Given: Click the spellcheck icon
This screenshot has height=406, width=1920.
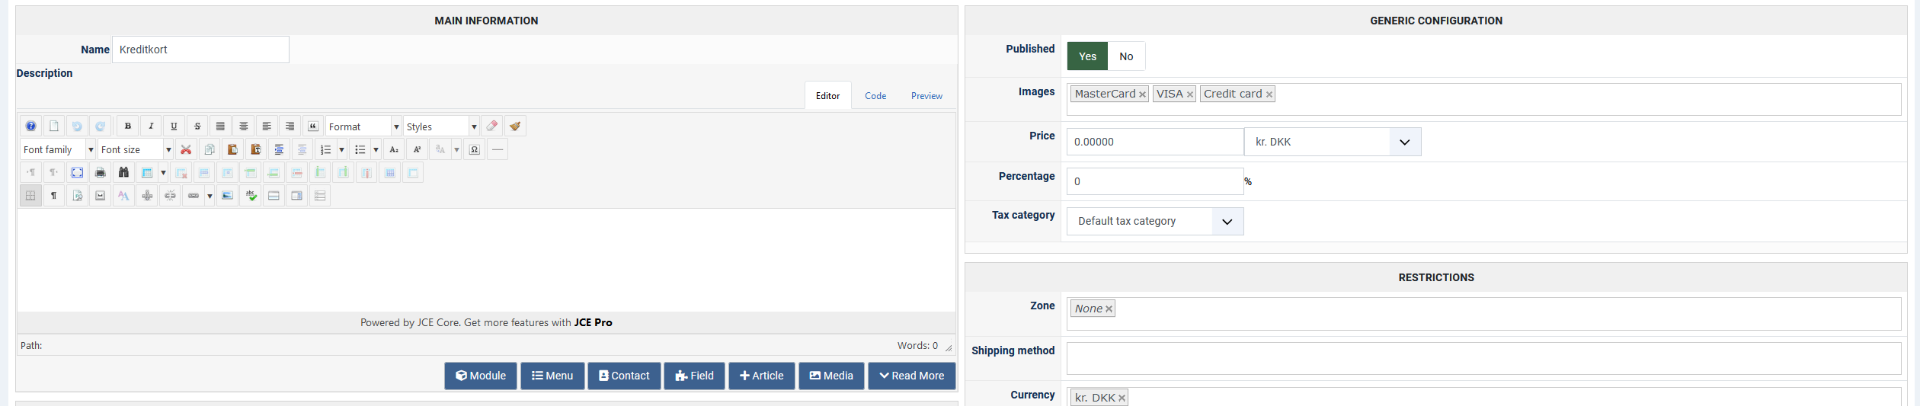Looking at the screenshot, I should 251,195.
